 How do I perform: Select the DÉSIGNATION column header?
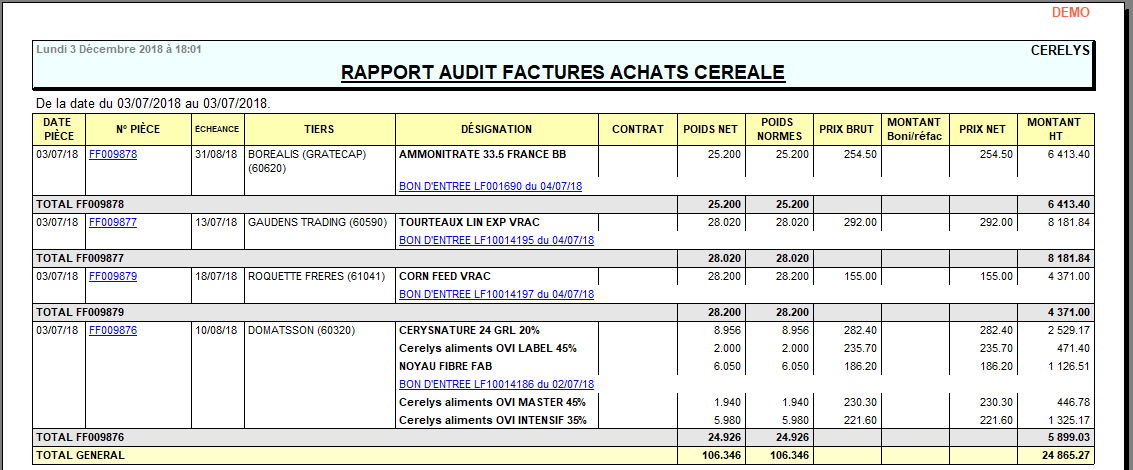click(496, 129)
